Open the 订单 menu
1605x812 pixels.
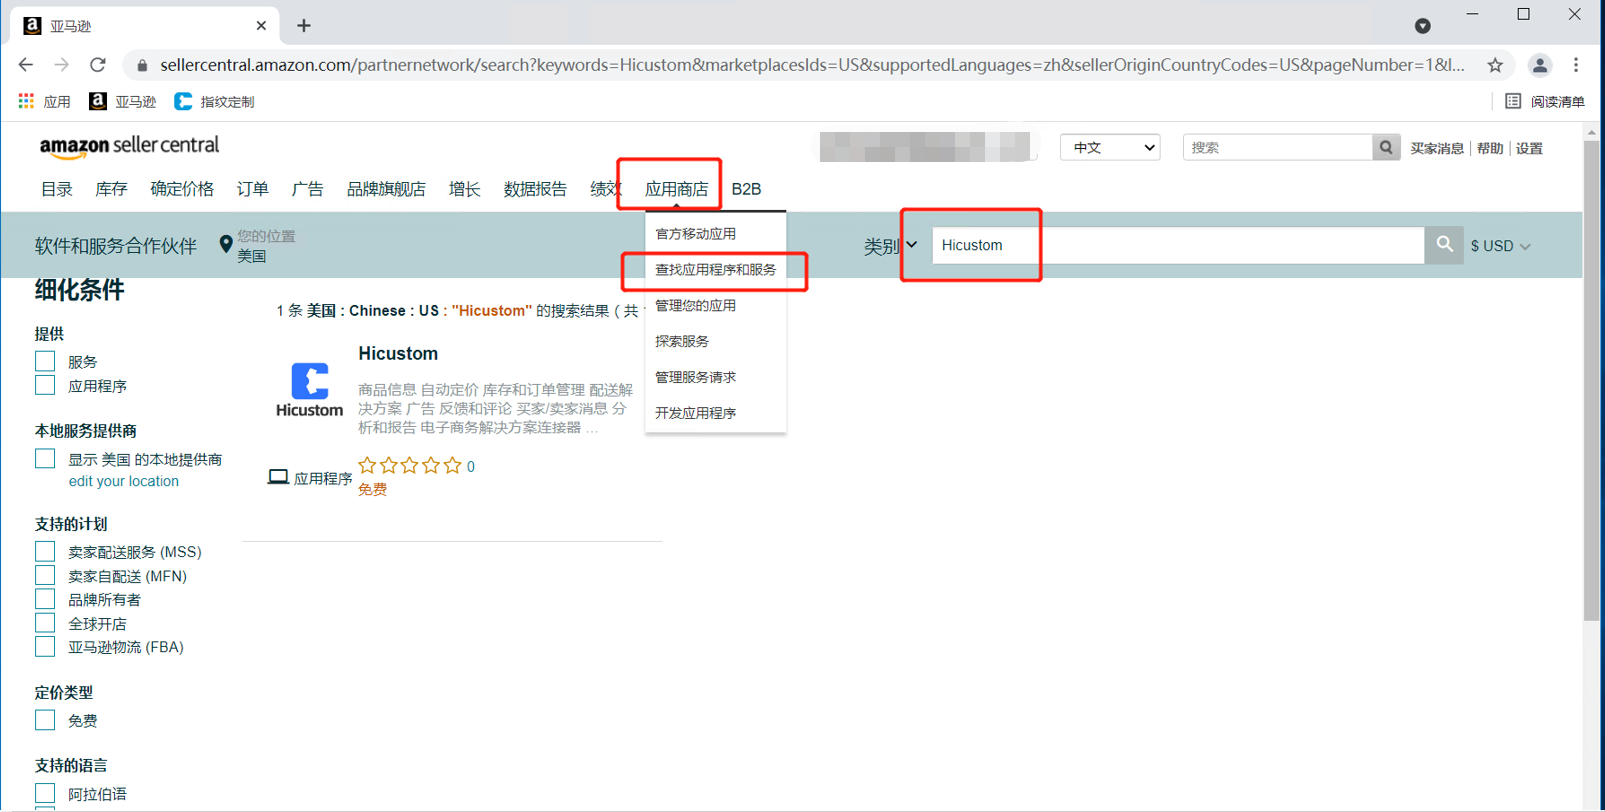click(x=253, y=189)
